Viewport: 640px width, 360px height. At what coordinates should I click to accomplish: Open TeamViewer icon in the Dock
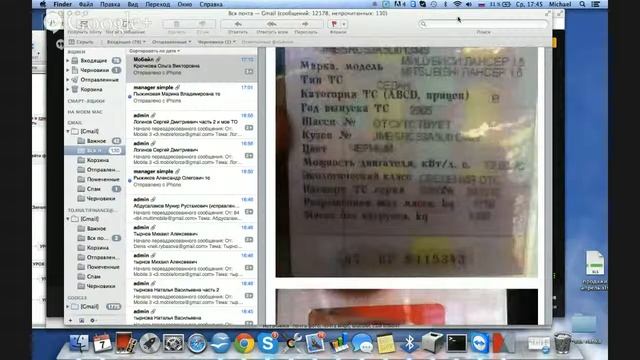point(480,343)
